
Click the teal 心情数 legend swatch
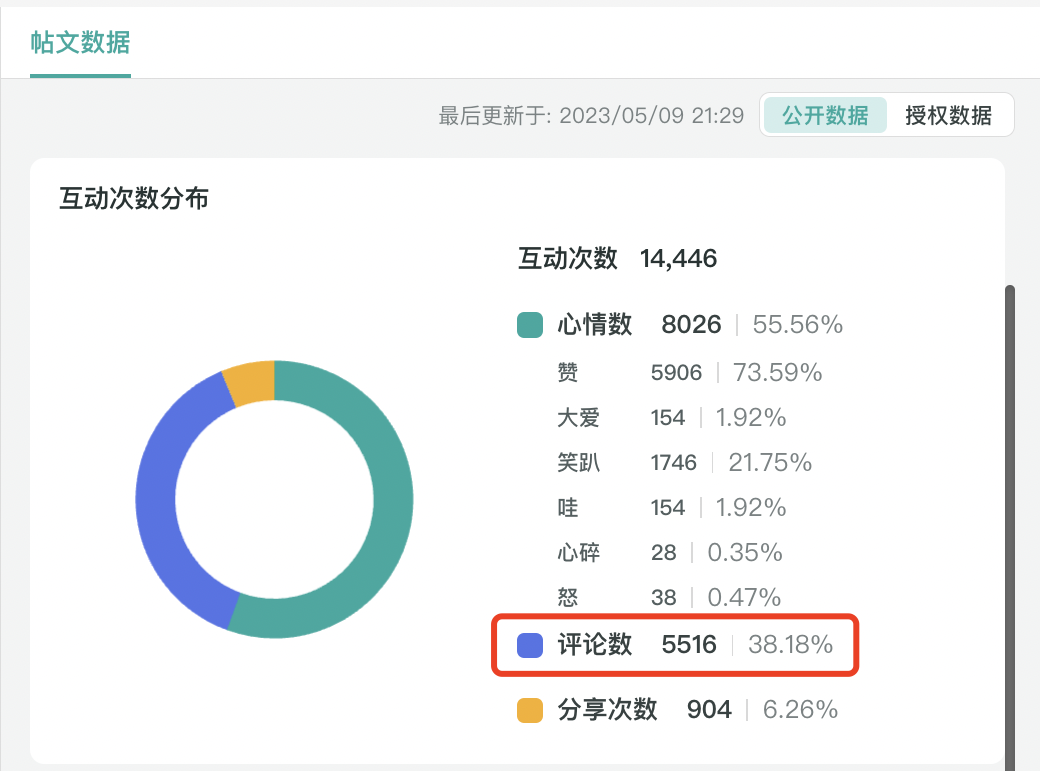pos(530,325)
